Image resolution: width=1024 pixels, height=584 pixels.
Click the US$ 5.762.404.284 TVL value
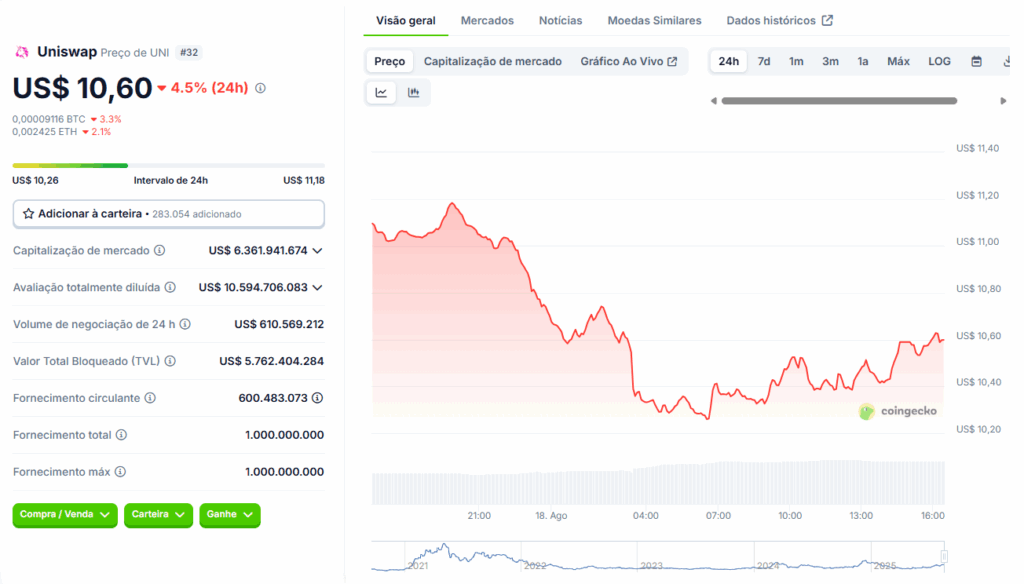(x=271, y=361)
